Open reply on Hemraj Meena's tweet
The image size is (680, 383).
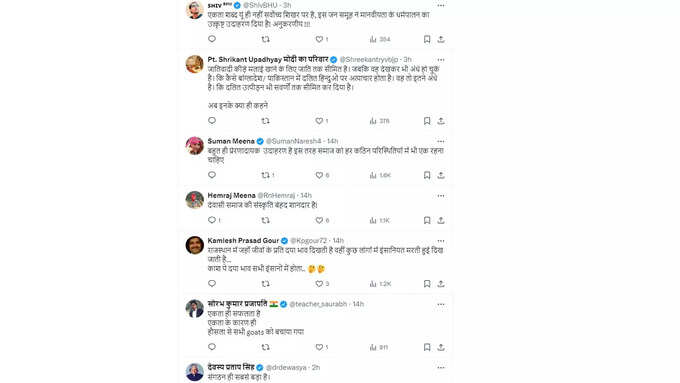pos(212,220)
